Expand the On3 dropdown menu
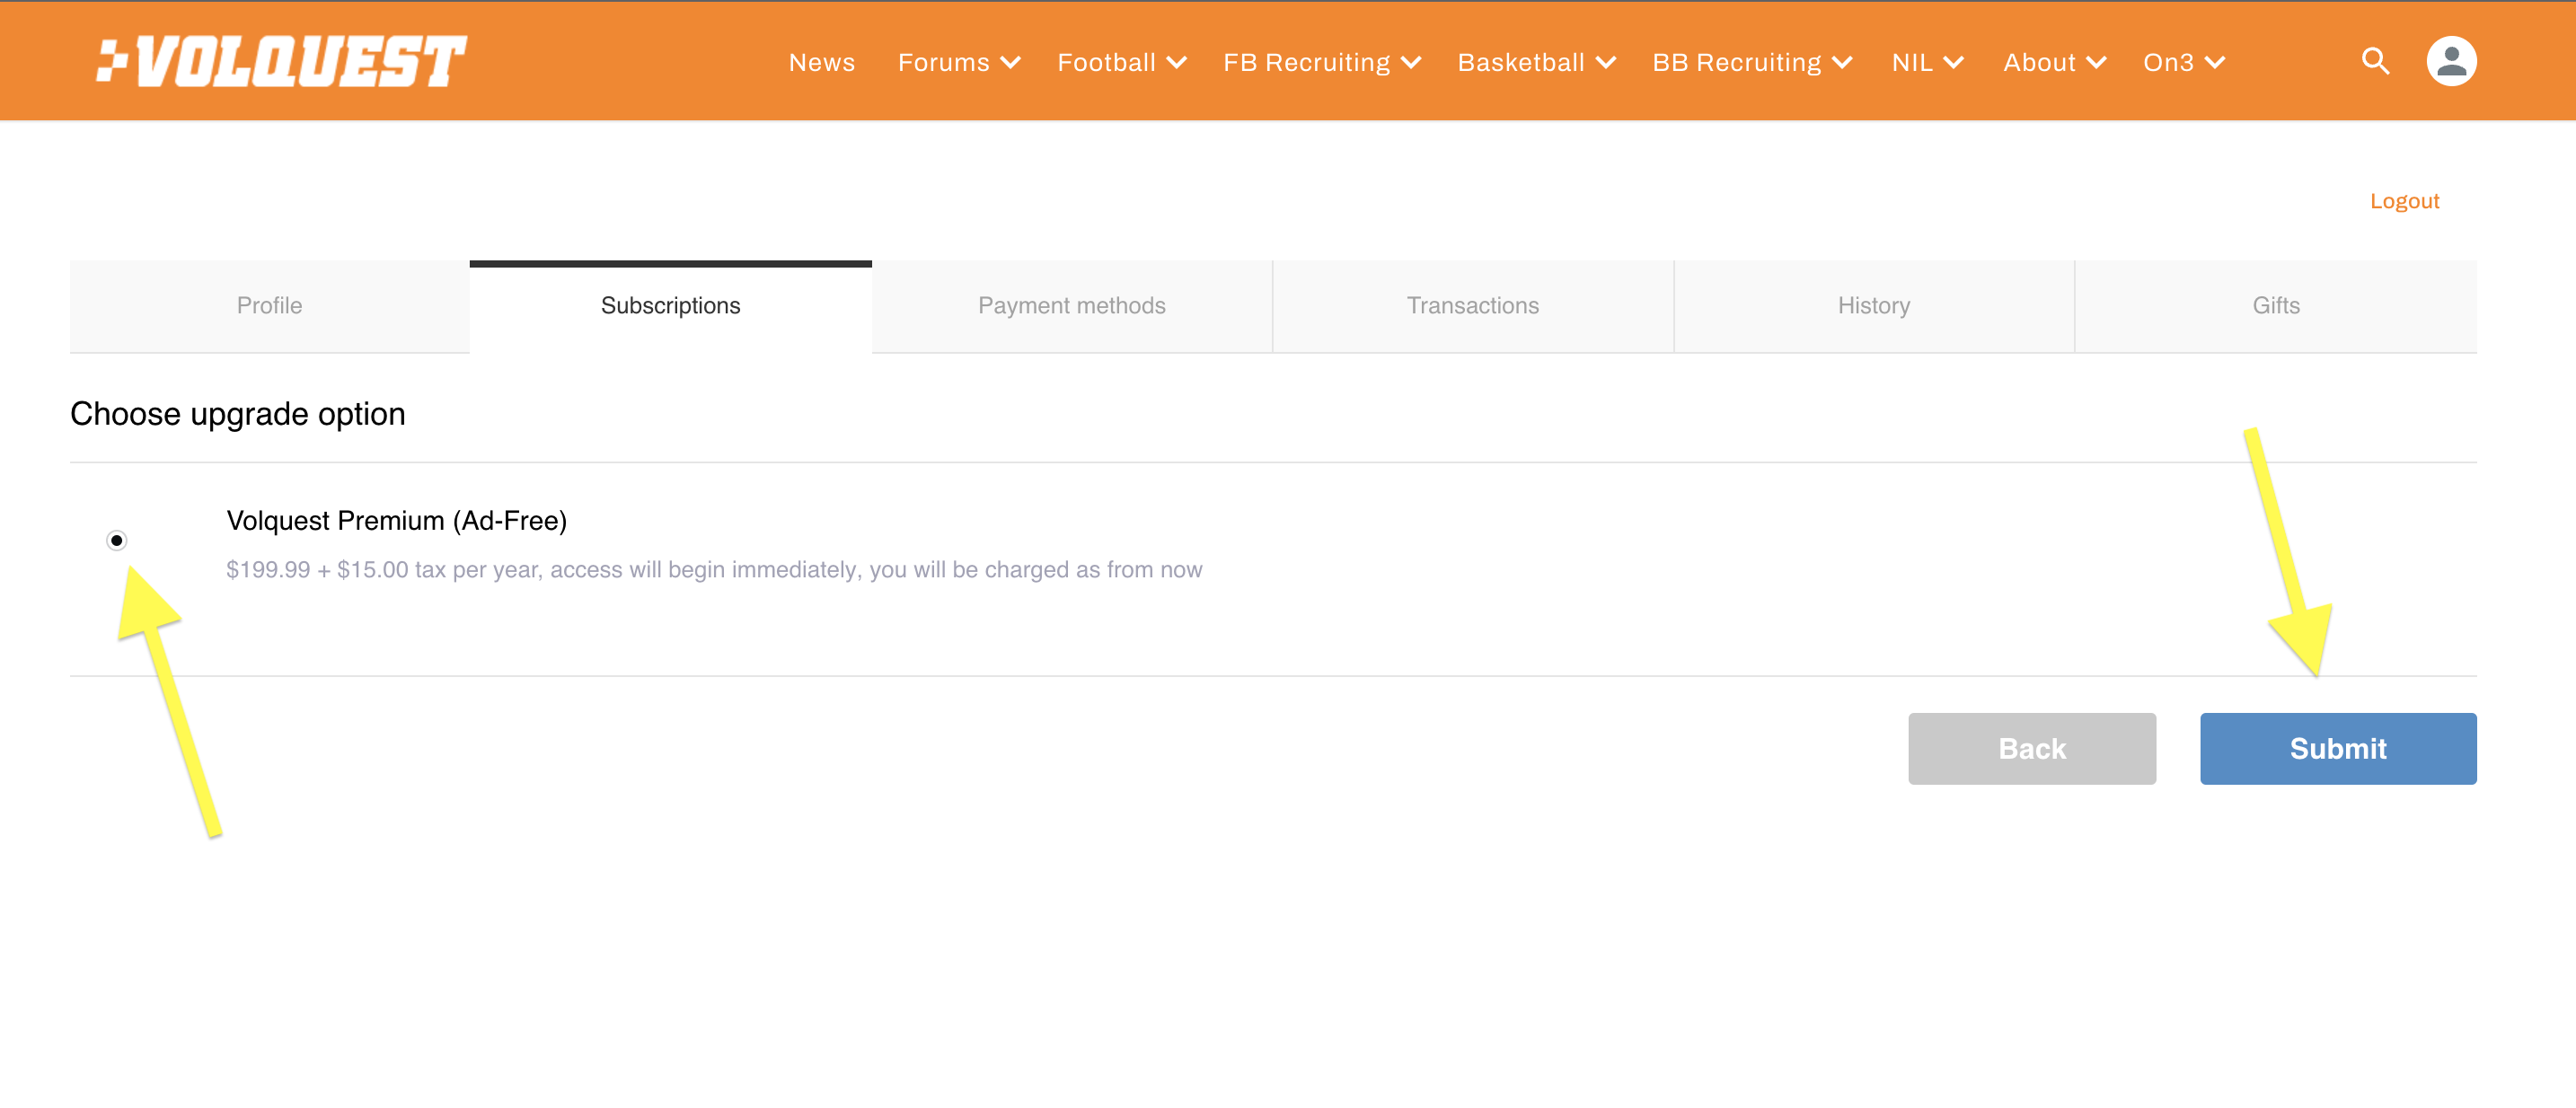Image resolution: width=2576 pixels, height=1108 pixels. (2183, 62)
